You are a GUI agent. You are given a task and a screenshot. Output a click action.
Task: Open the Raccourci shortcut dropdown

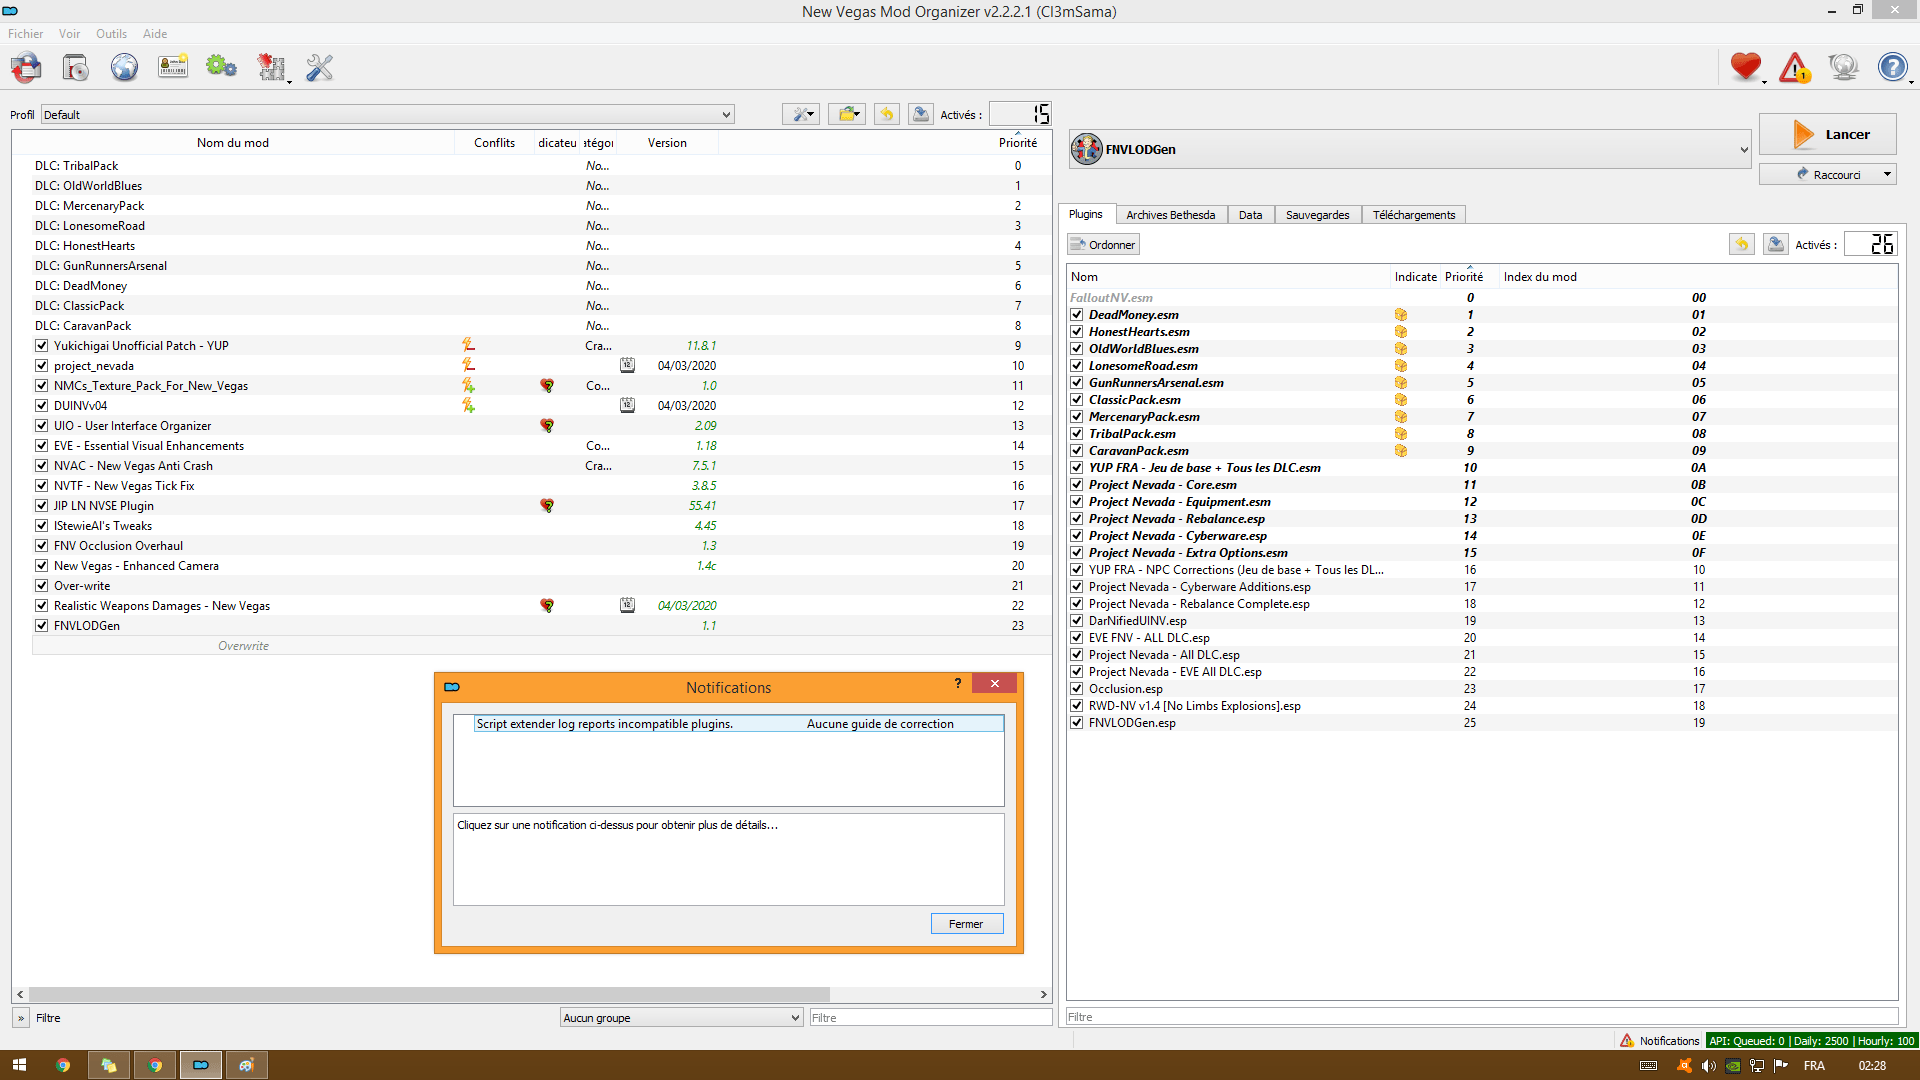pos(1888,174)
